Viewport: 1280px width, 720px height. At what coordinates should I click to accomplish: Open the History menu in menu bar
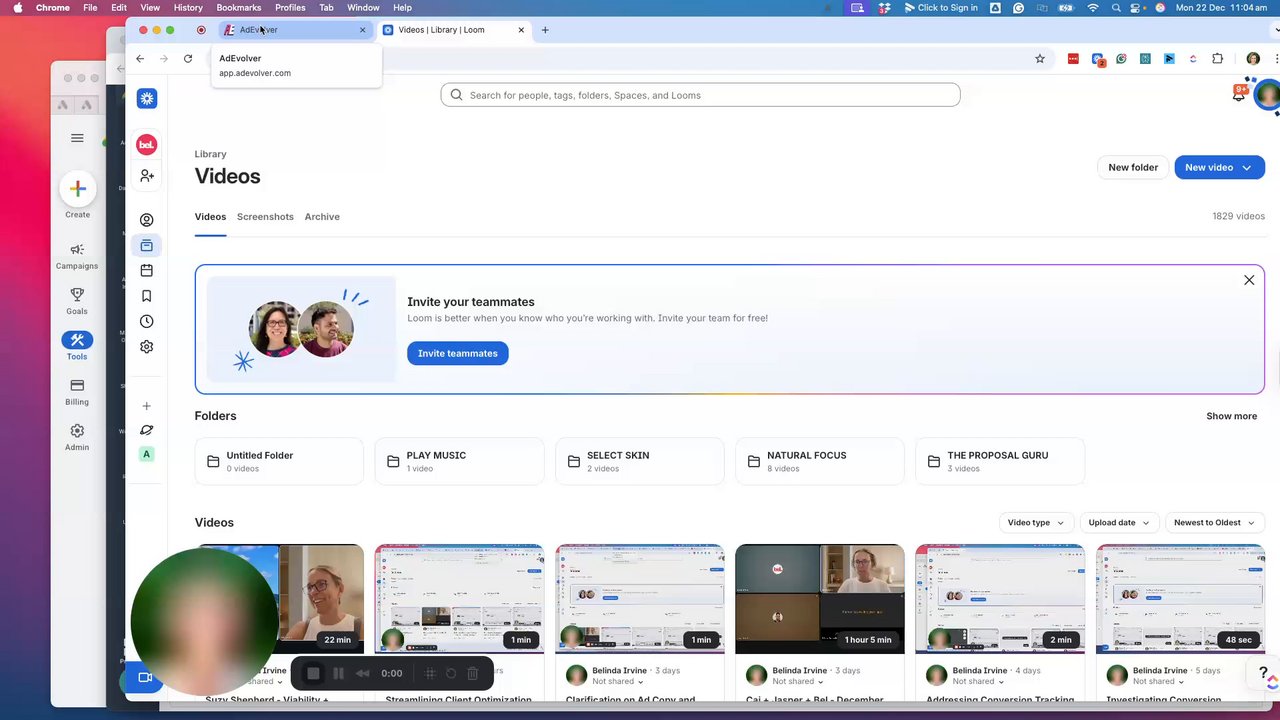(x=188, y=7)
